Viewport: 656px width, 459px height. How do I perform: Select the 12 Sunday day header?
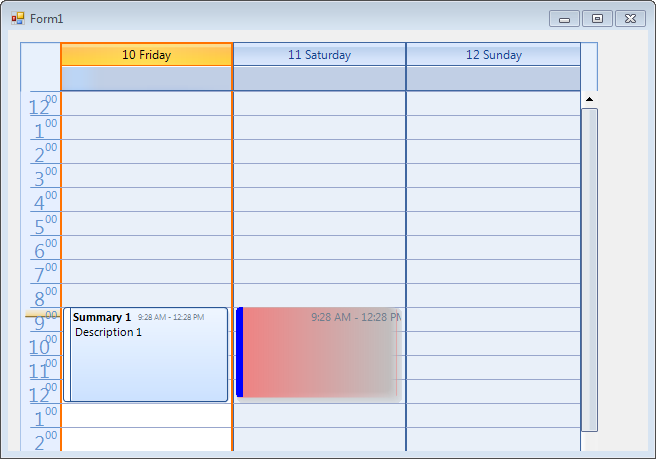tap(493, 54)
